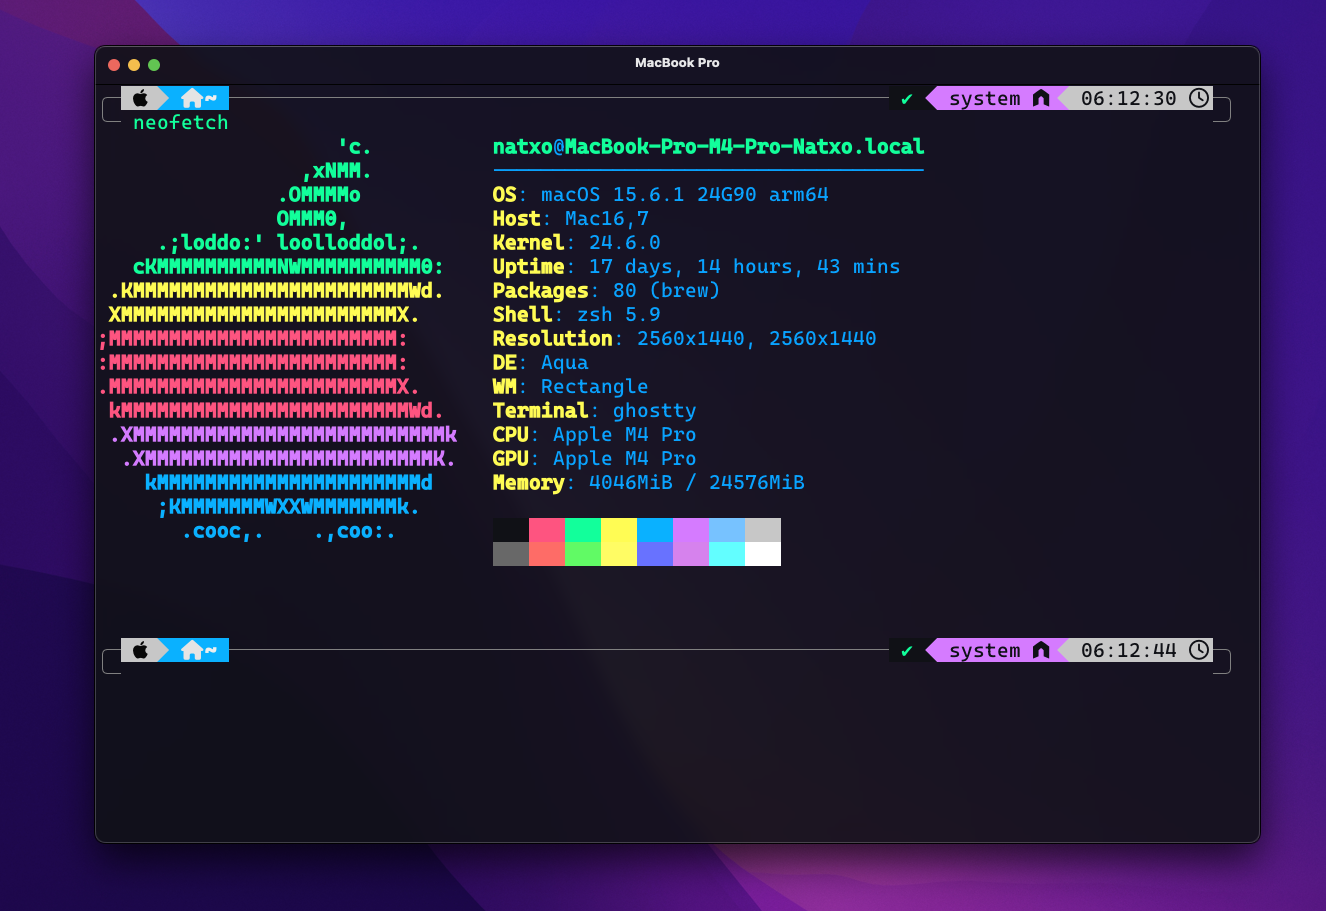Click the GPU value 'Apple M4 Pro'

pyautogui.click(x=625, y=459)
